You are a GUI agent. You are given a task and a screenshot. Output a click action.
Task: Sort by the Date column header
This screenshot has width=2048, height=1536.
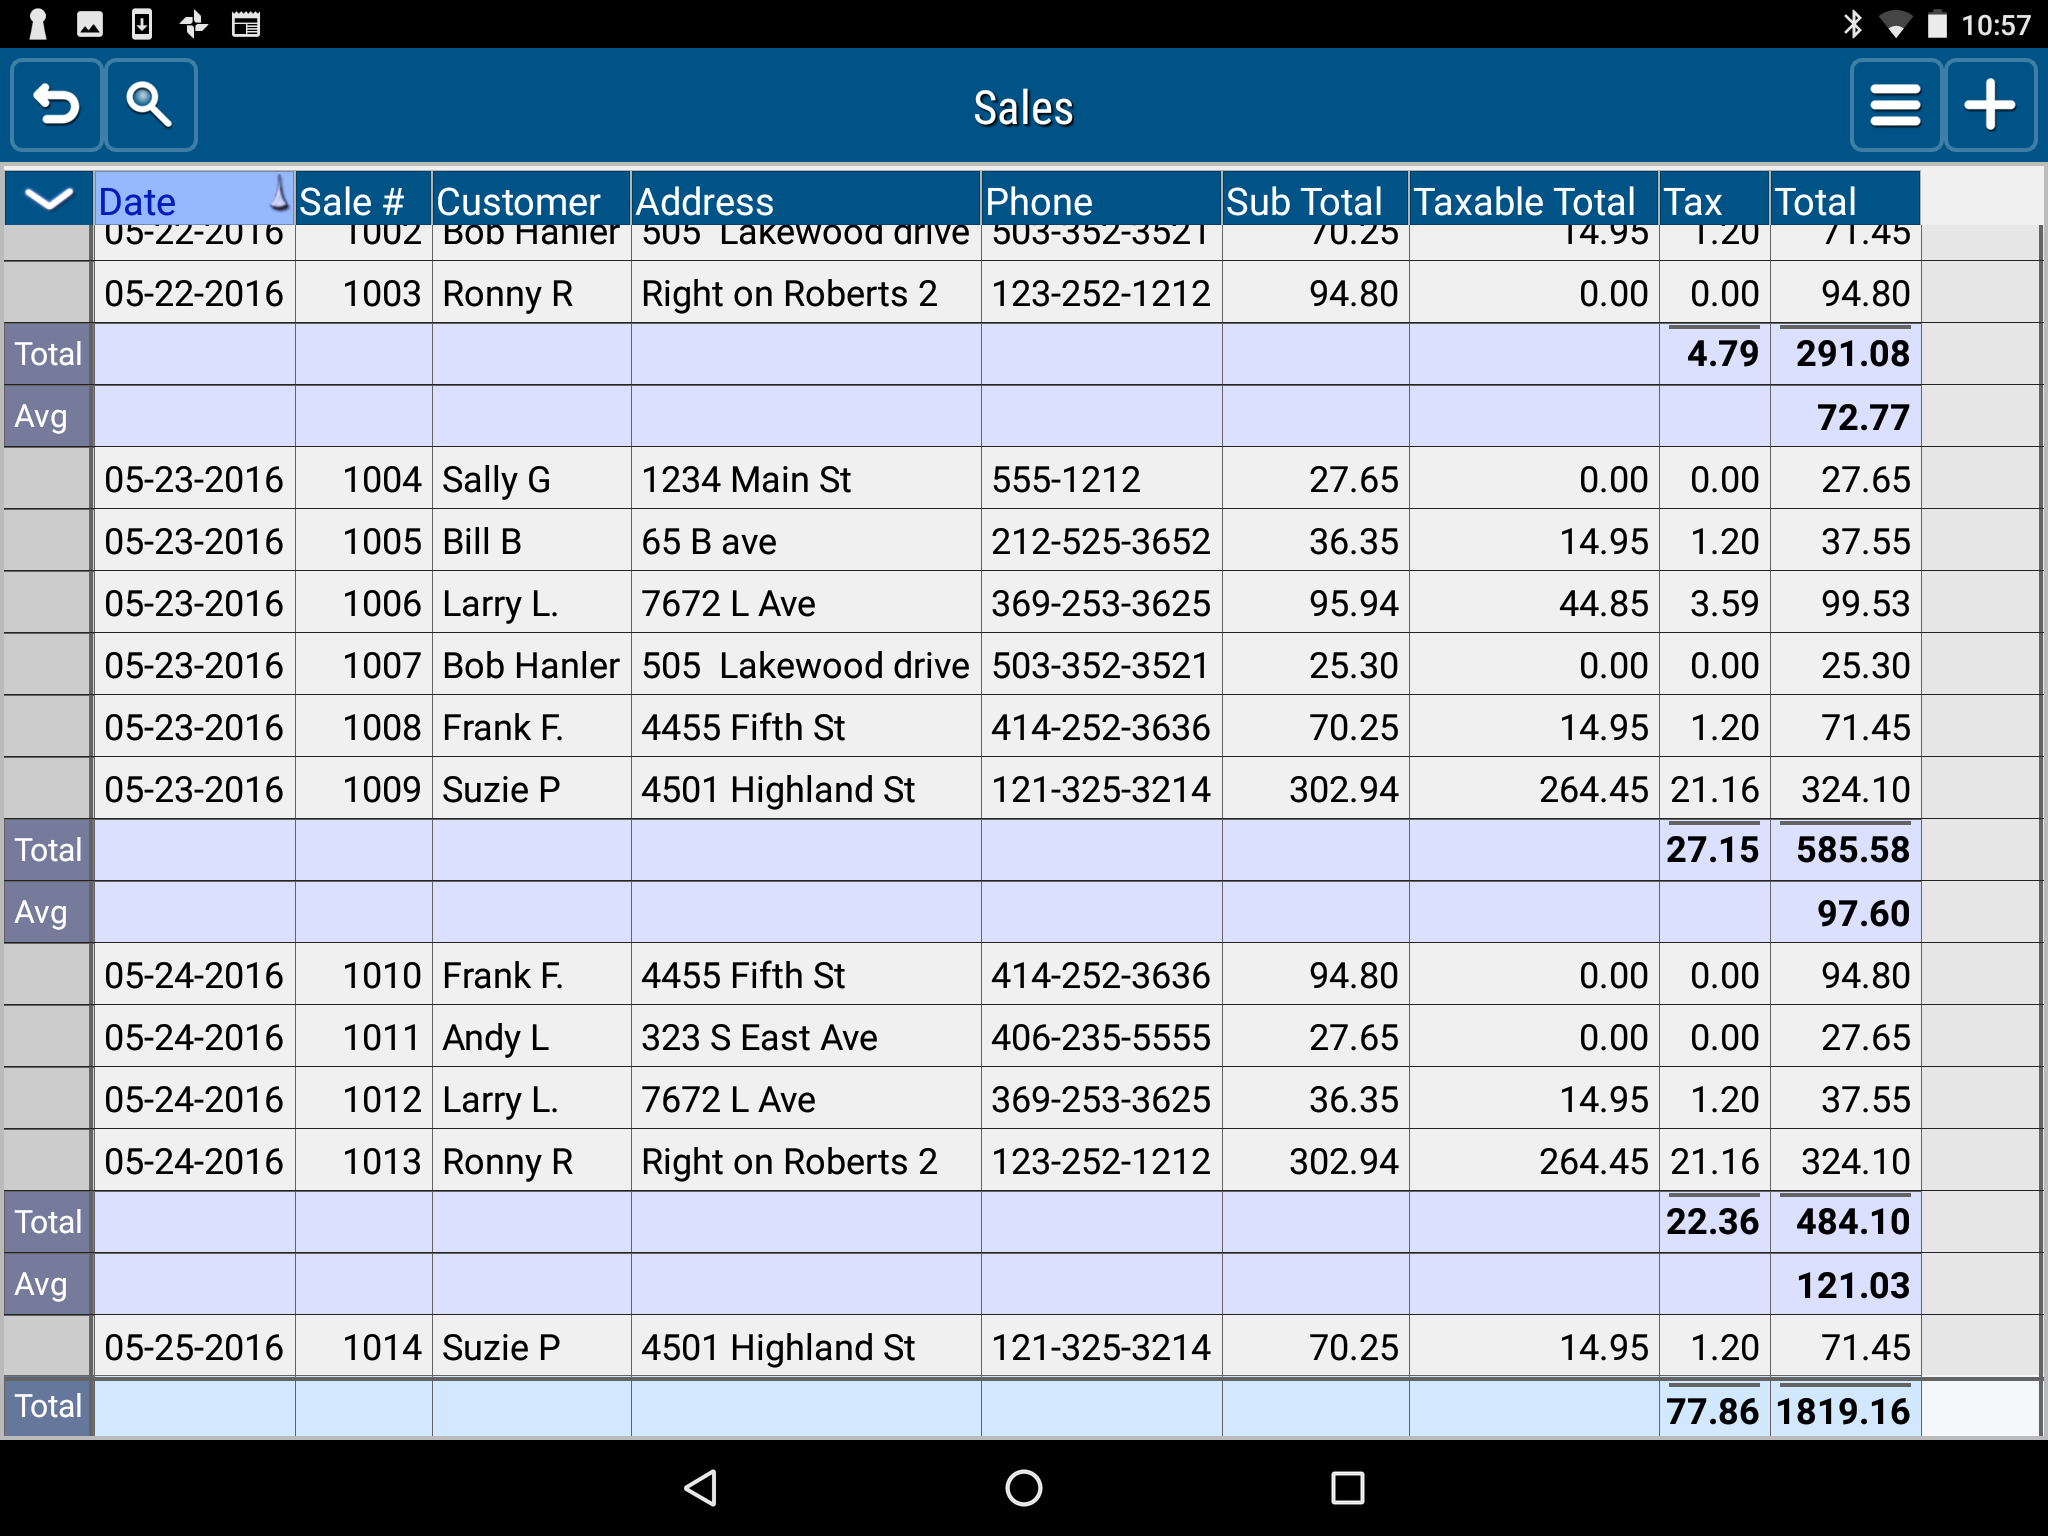click(194, 198)
